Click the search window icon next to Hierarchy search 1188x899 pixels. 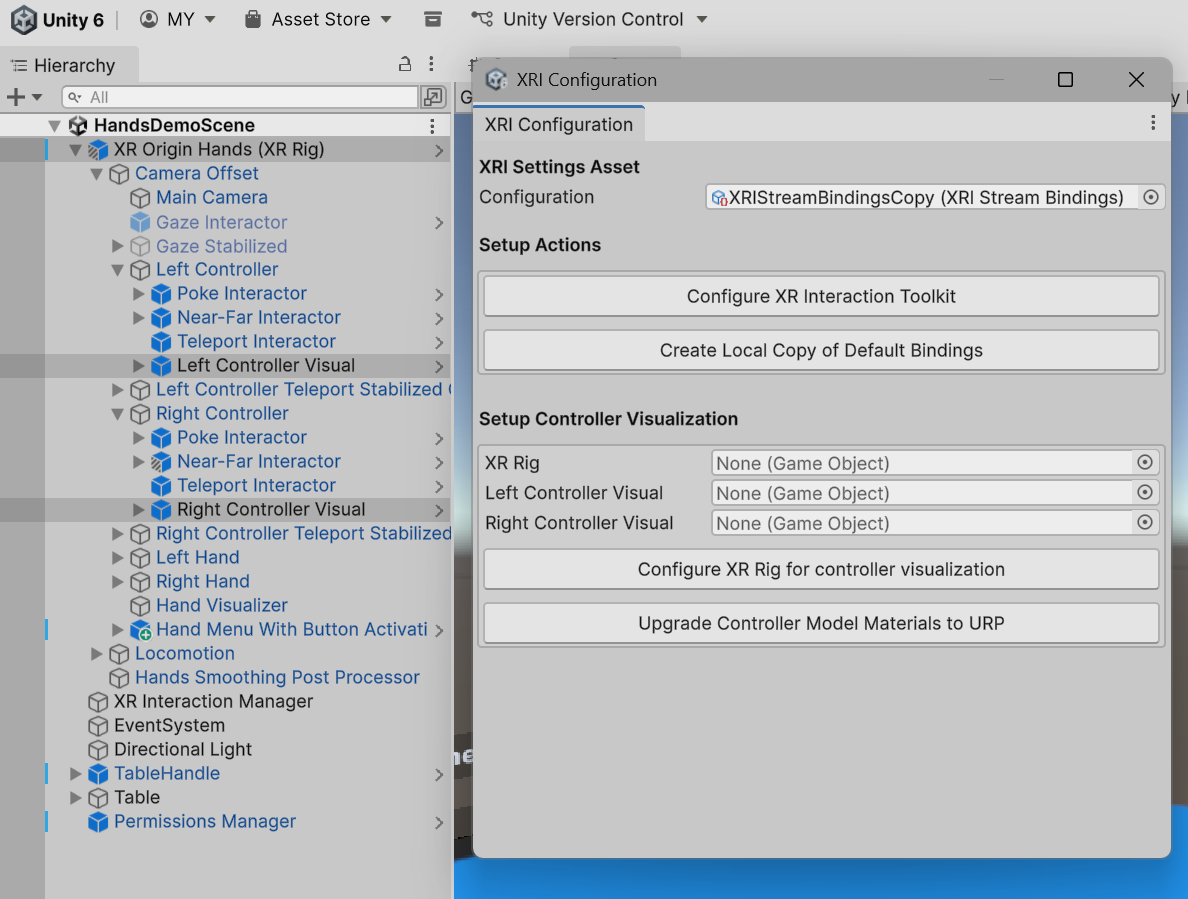click(433, 97)
